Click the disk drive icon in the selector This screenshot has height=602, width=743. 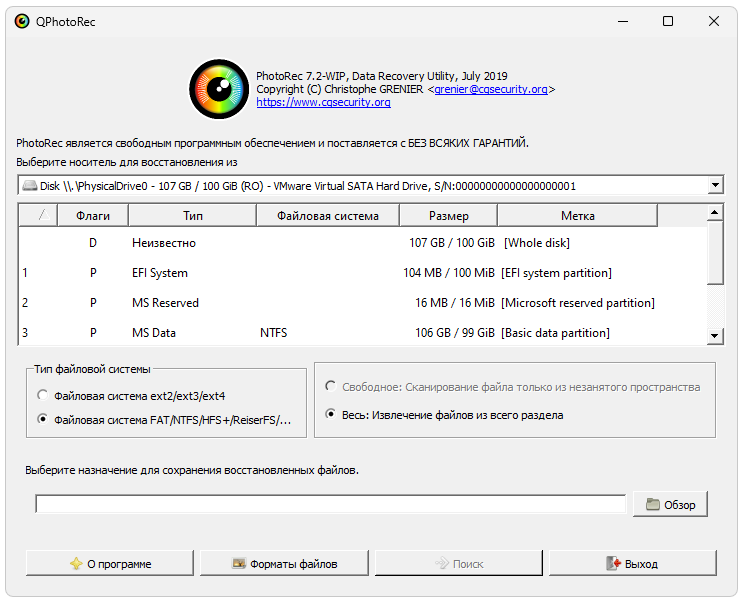coord(29,186)
